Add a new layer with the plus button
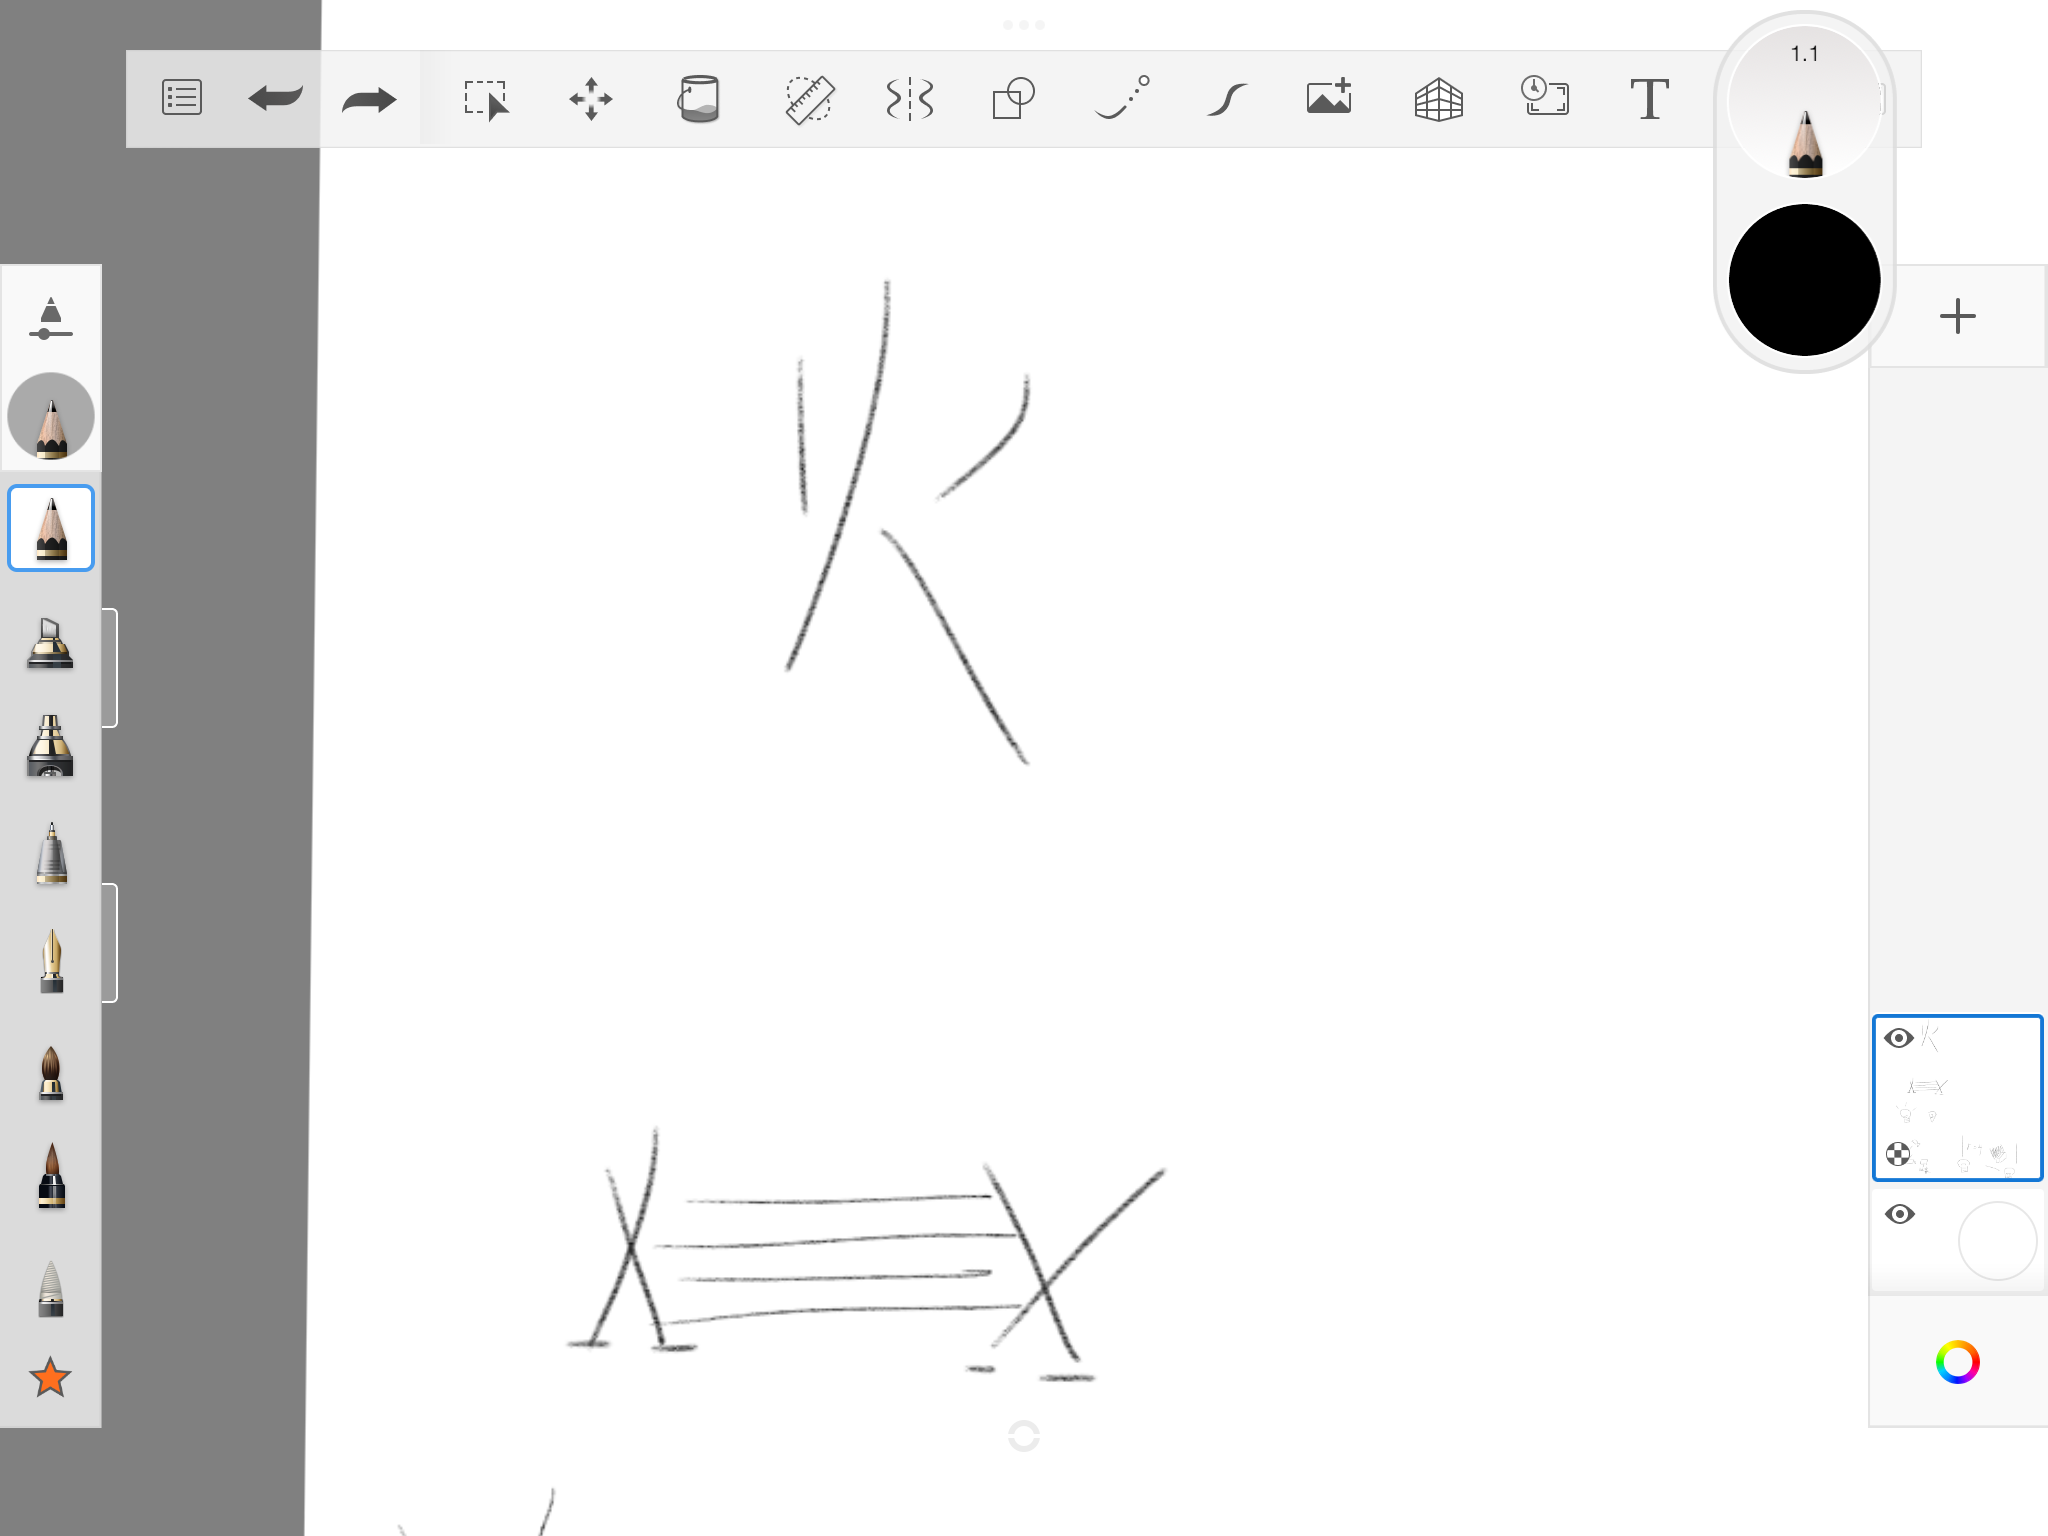The width and height of the screenshot is (2048, 1536). [1958, 316]
